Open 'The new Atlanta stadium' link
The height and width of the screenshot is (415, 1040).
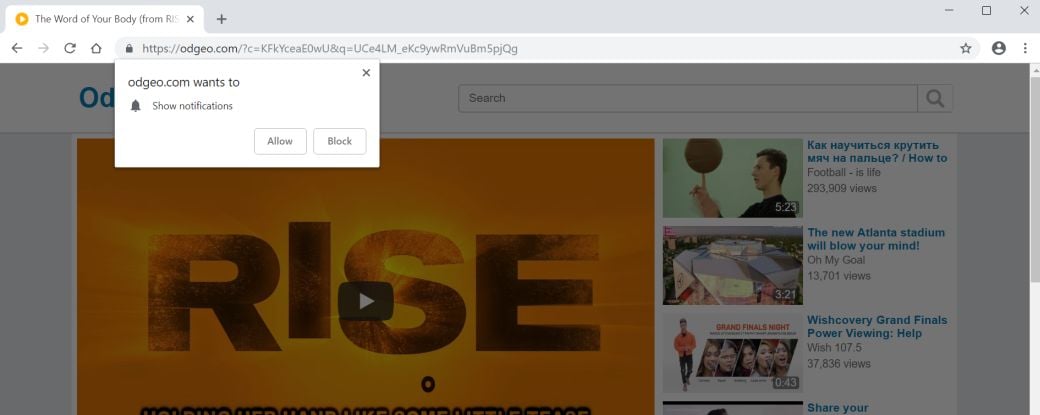[x=876, y=239]
